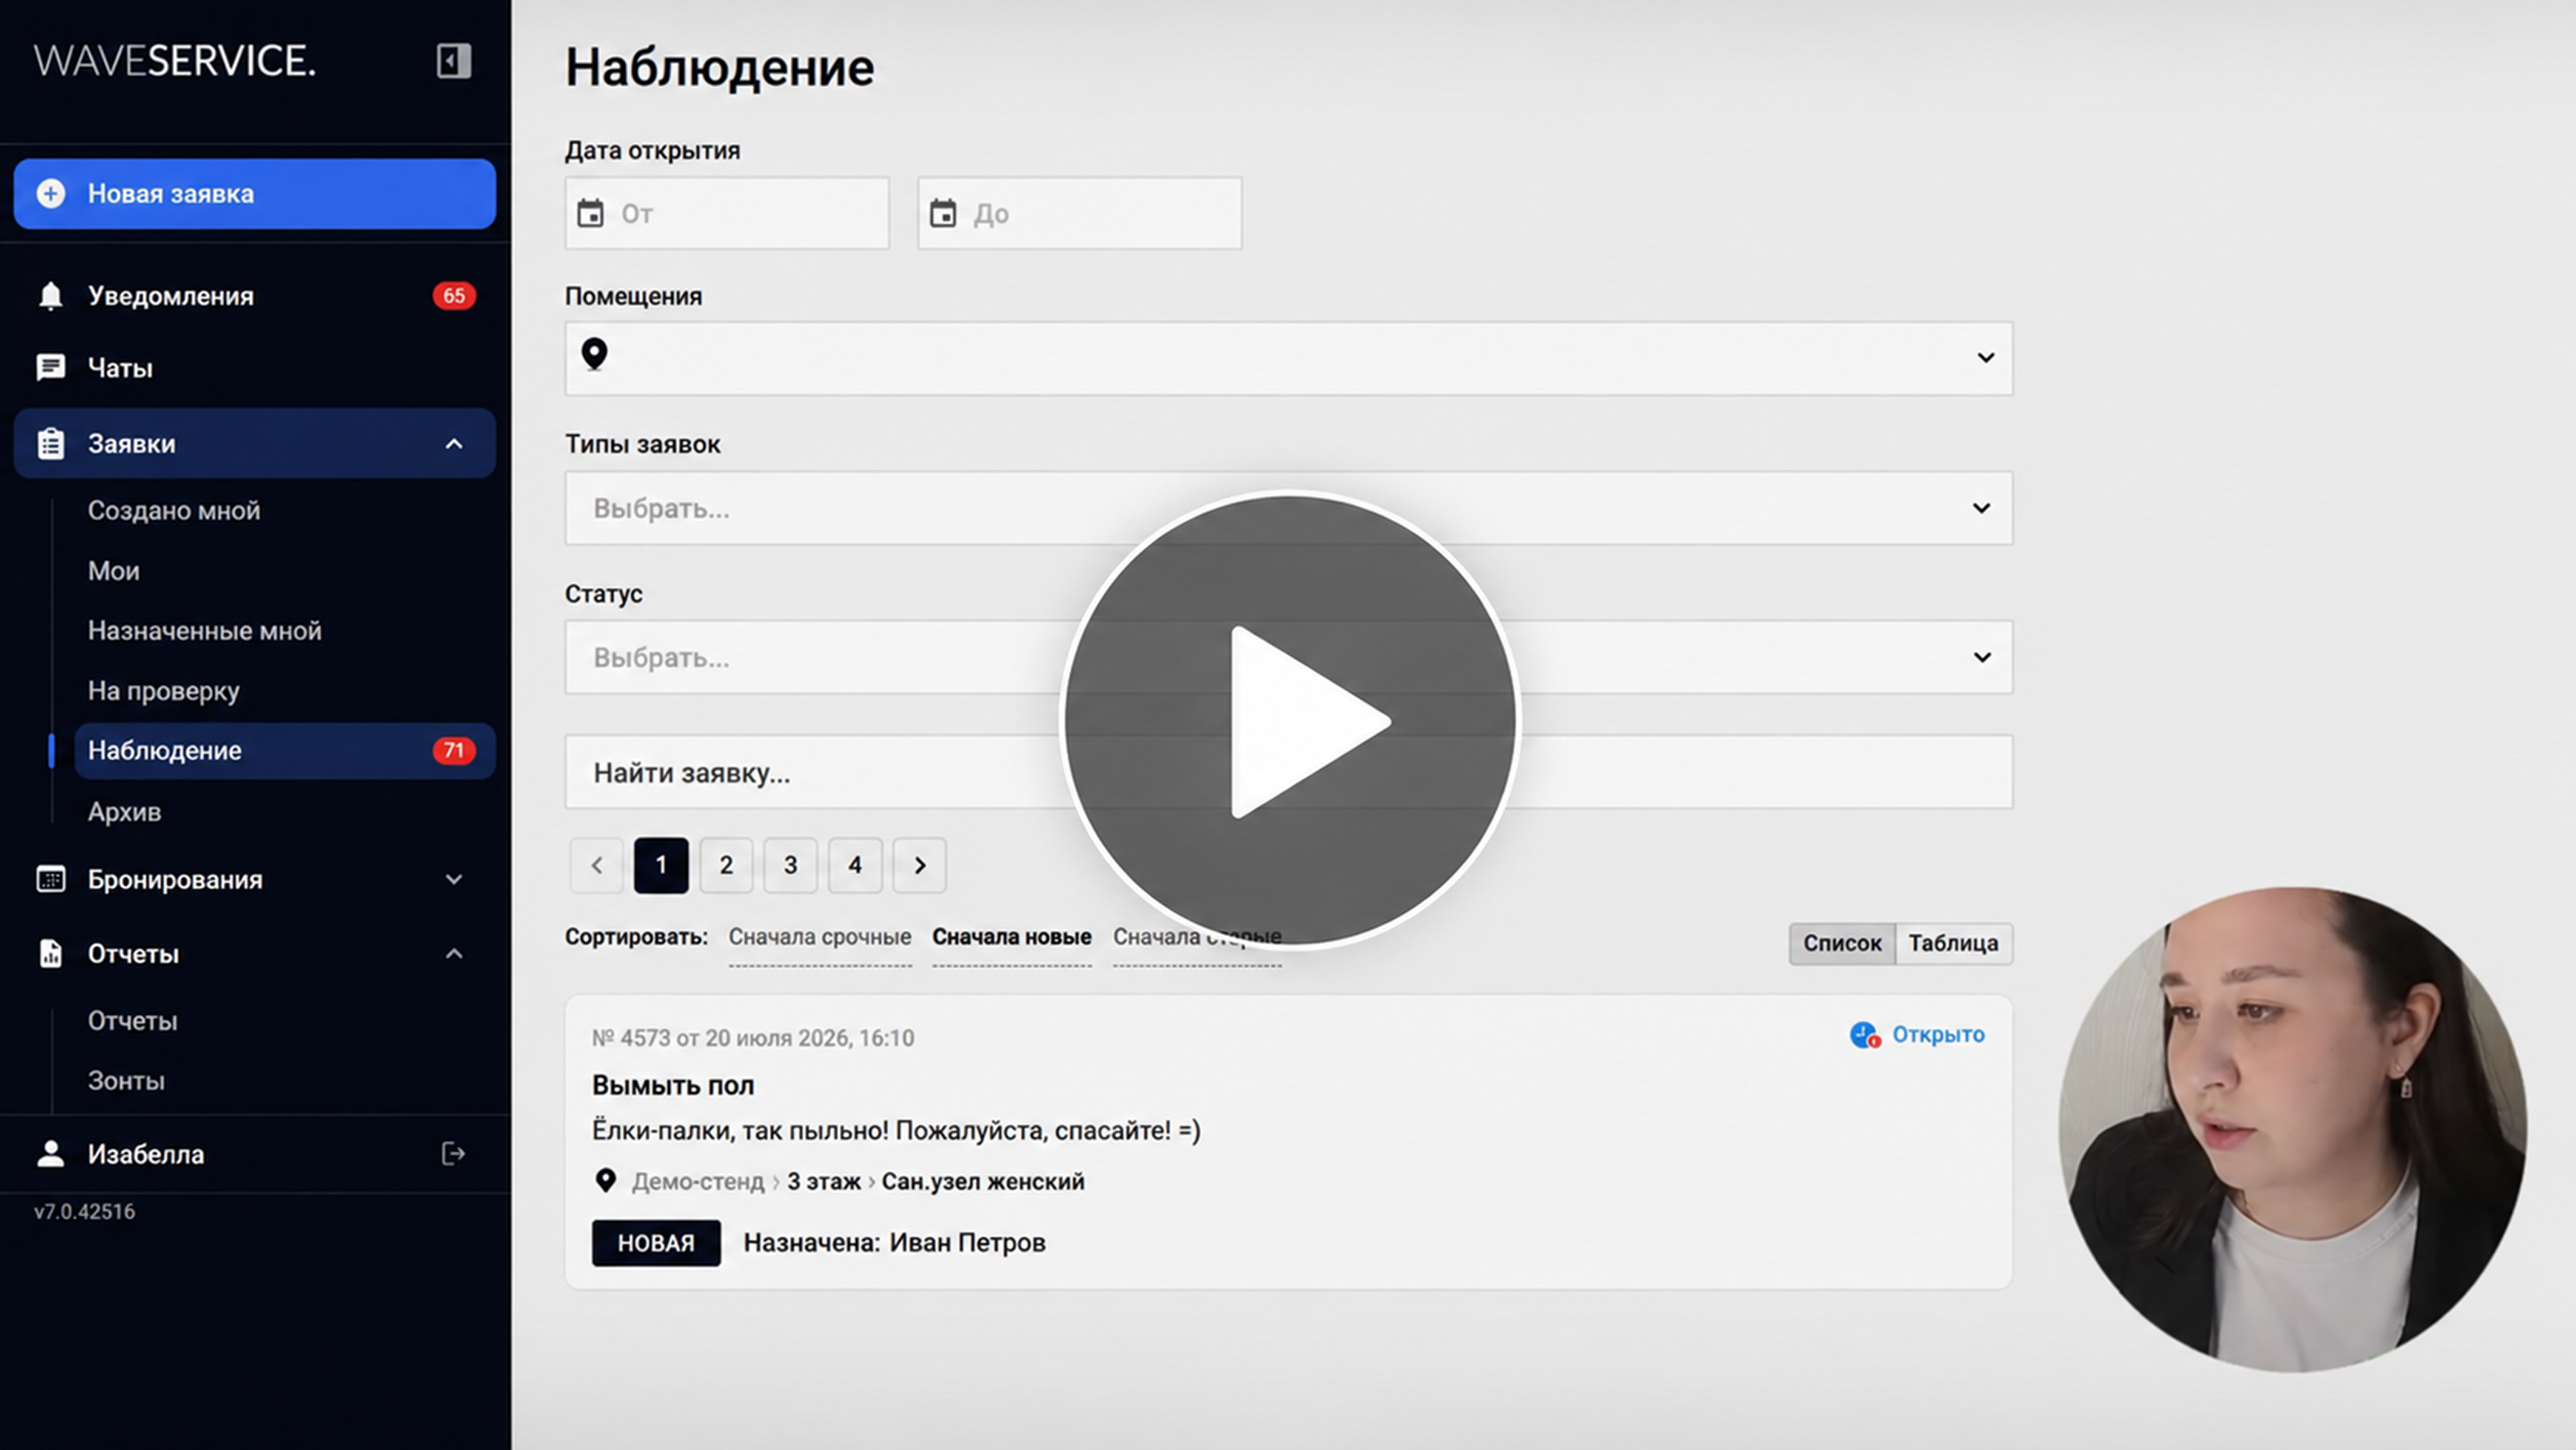2576x1450 pixels.
Task: Collapse the Отчеты menu section
Action: (454, 954)
